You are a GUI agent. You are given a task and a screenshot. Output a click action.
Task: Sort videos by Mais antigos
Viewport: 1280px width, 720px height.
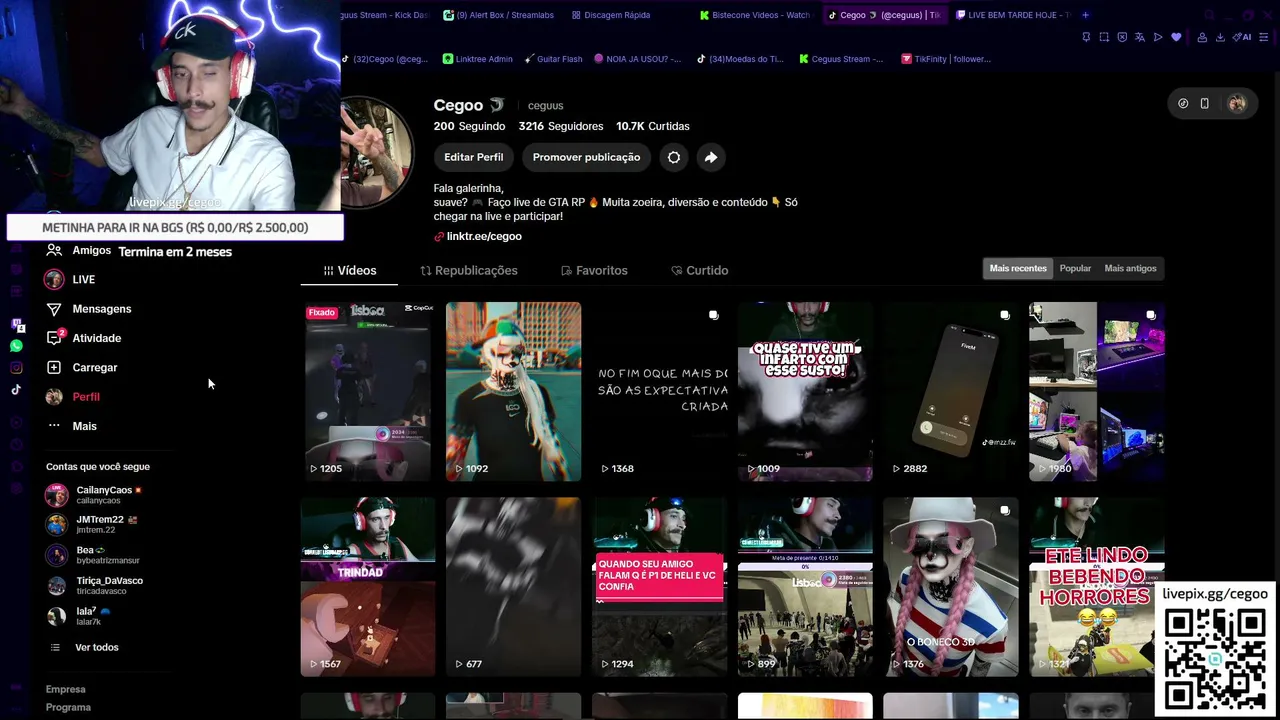click(1130, 268)
